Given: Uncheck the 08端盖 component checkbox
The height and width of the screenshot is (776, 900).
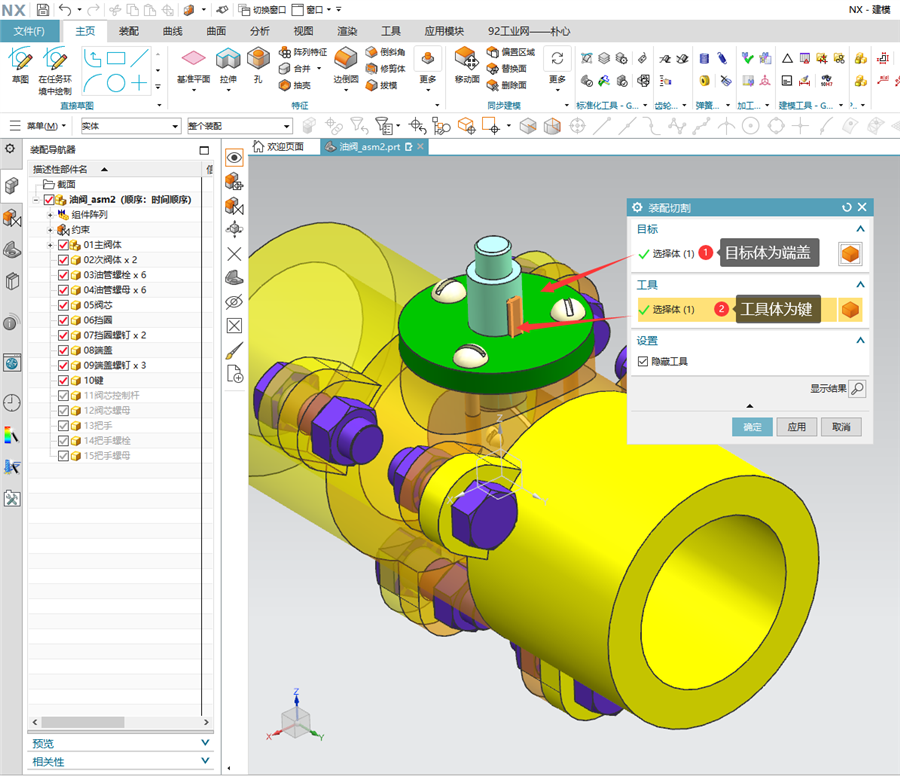Looking at the screenshot, I should coord(63,350).
